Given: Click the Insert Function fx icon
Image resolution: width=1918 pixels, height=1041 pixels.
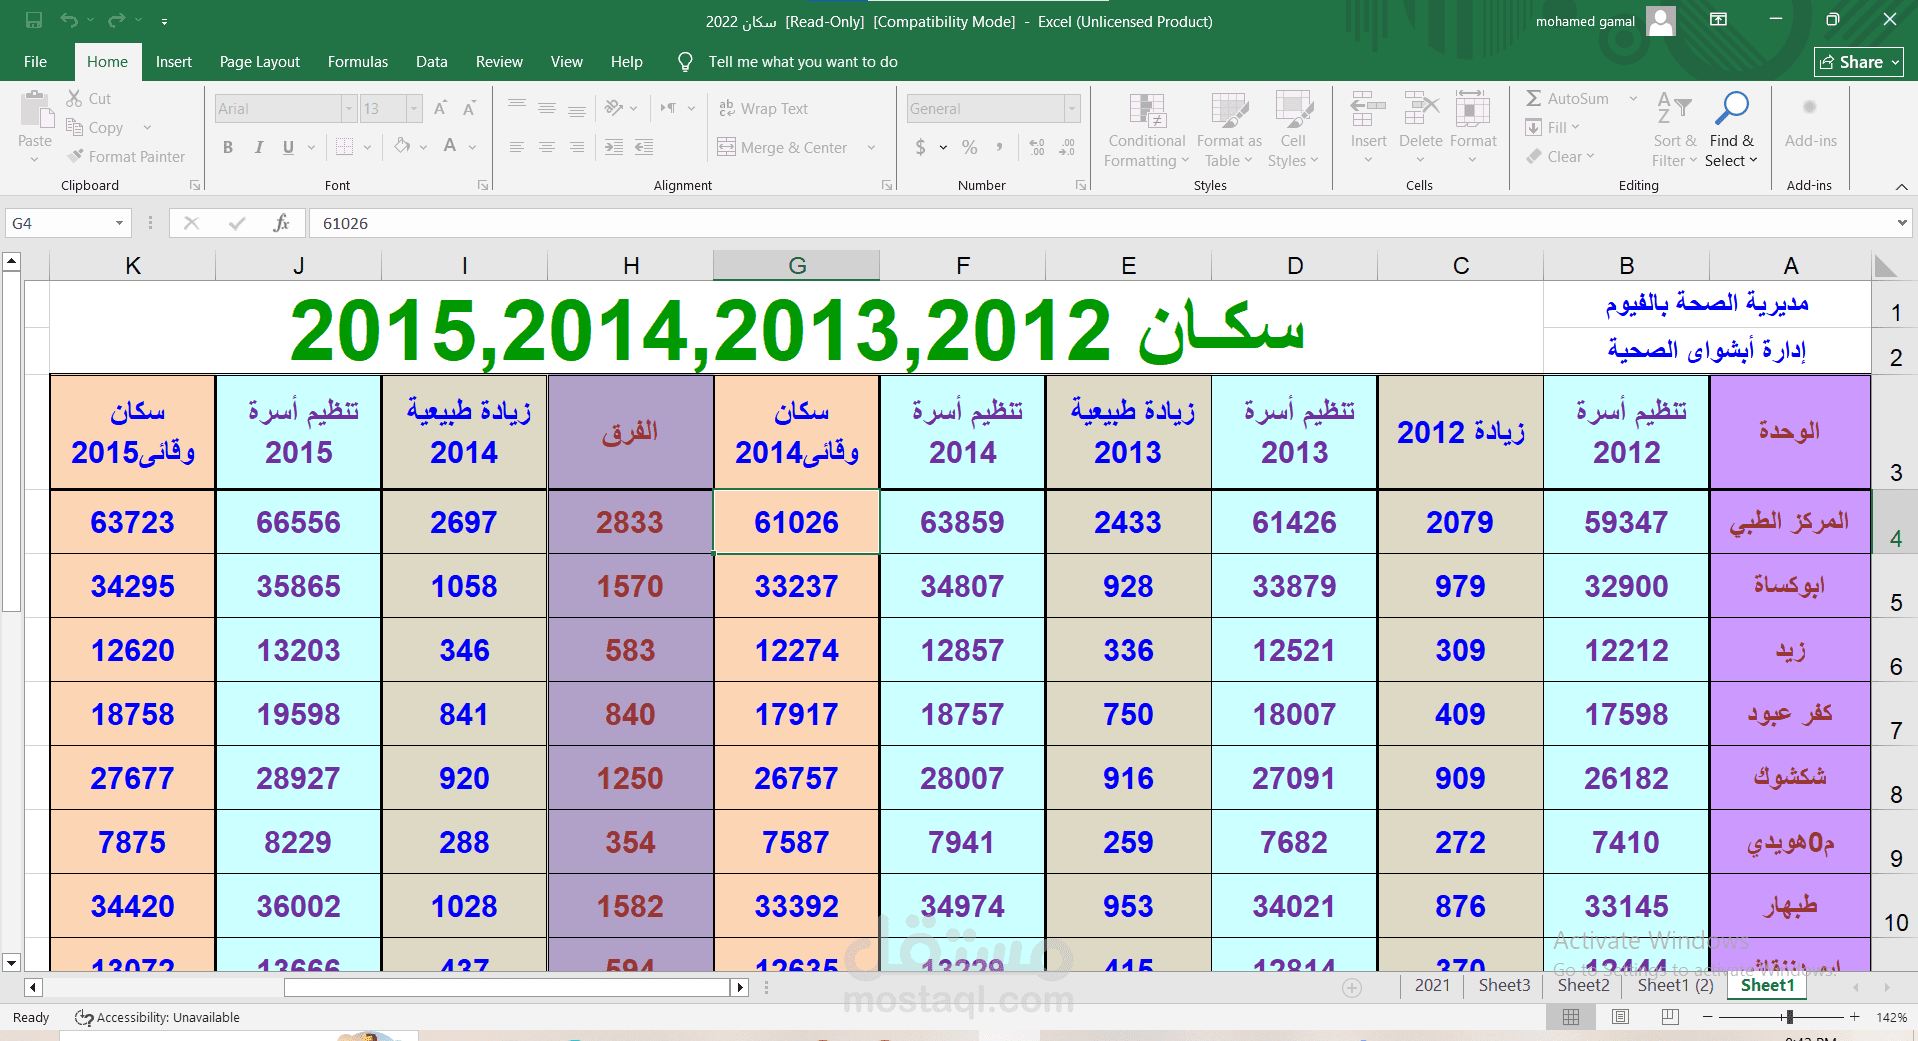Looking at the screenshot, I should pyautogui.click(x=281, y=223).
